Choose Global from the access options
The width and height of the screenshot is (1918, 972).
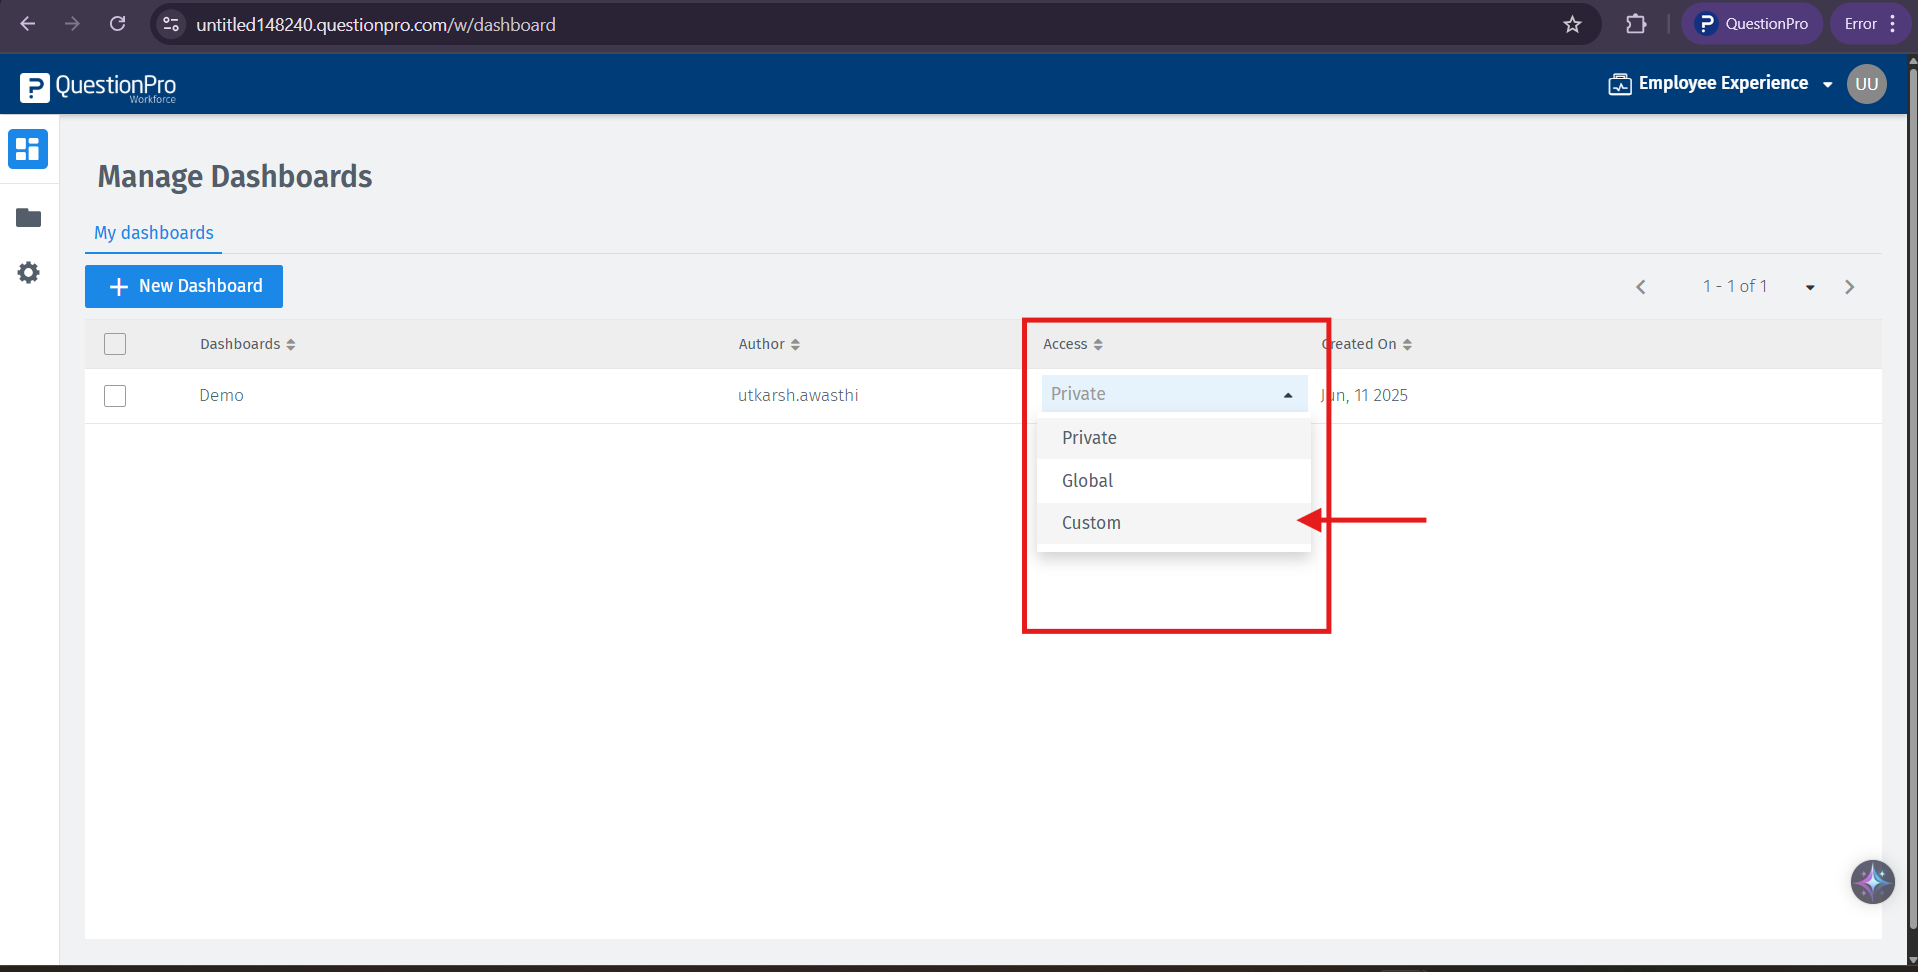1173,481
